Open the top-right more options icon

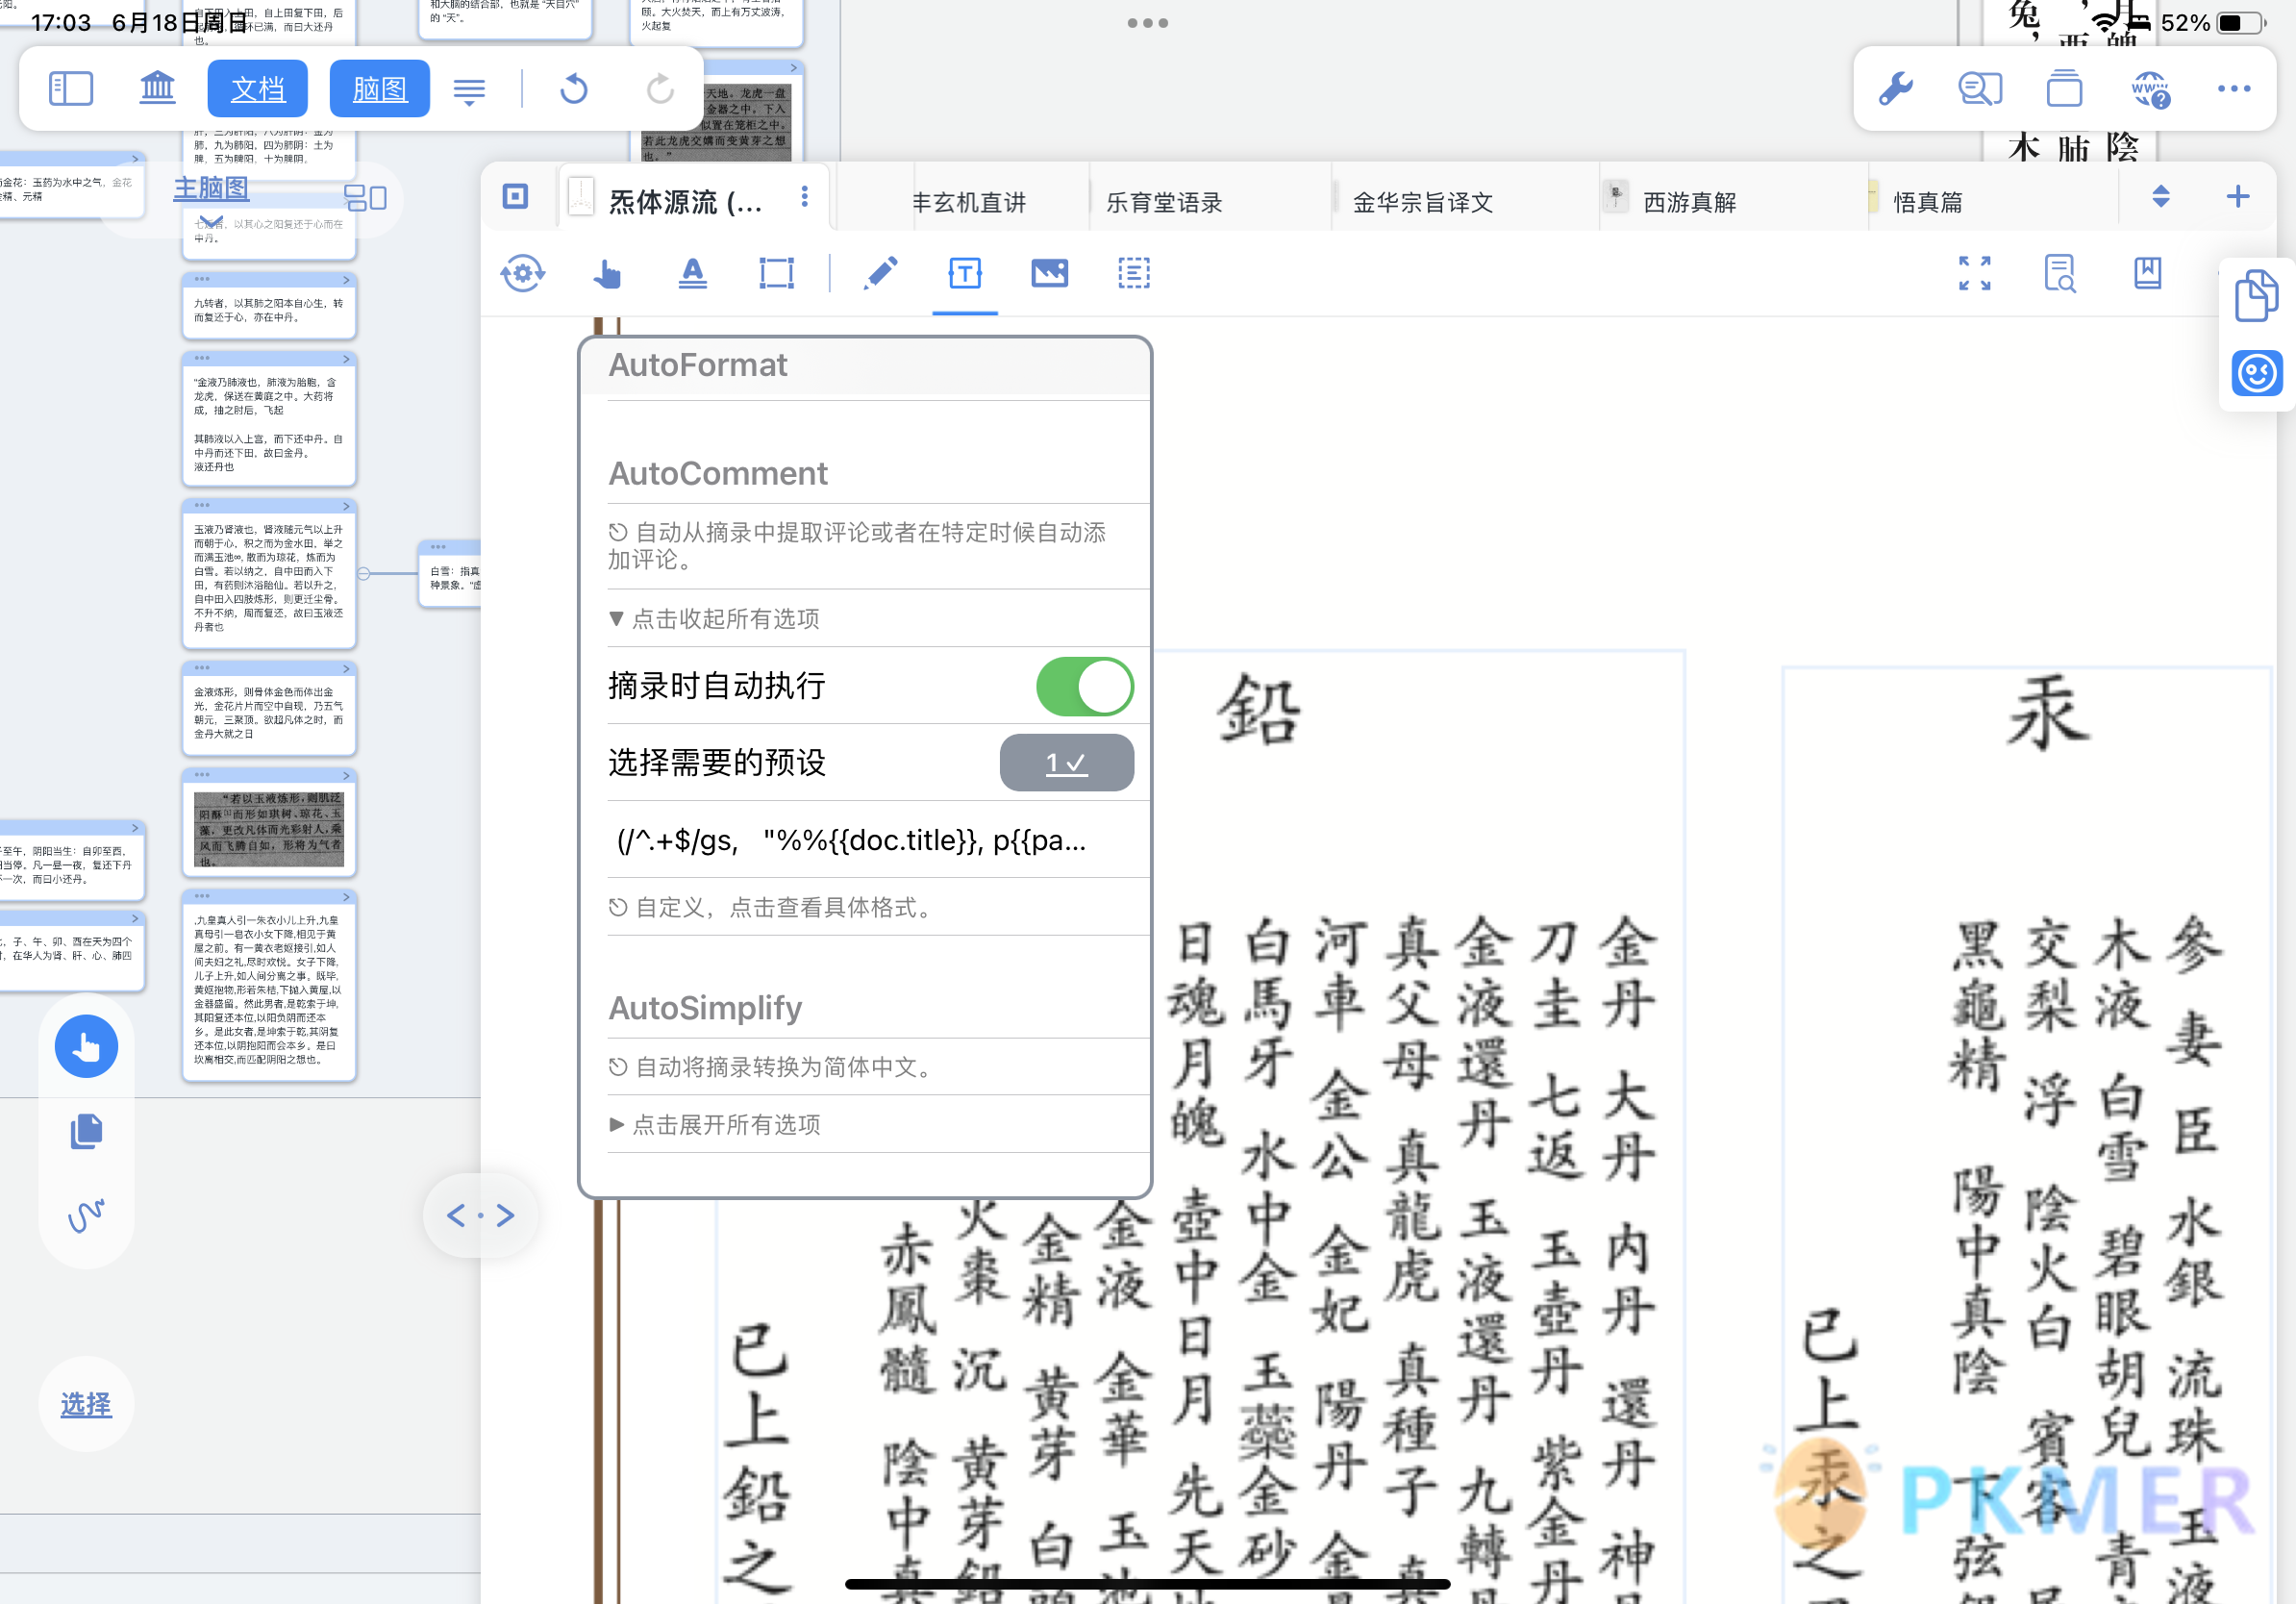(x=2234, y=89)
